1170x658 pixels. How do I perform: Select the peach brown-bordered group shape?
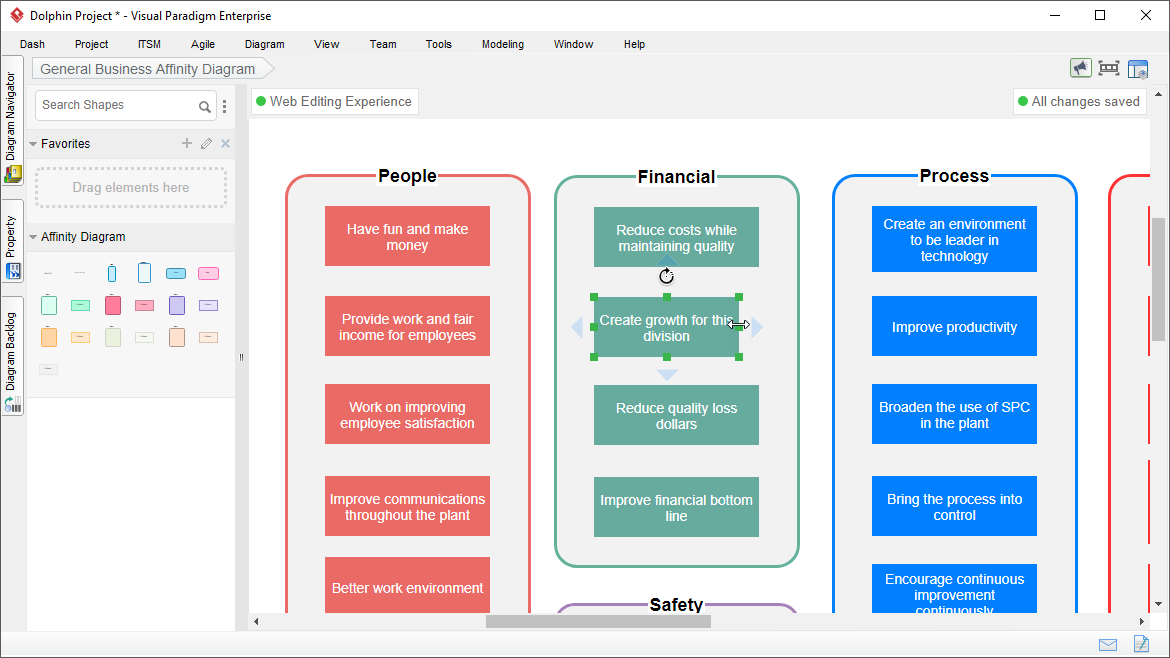(177, 336)
